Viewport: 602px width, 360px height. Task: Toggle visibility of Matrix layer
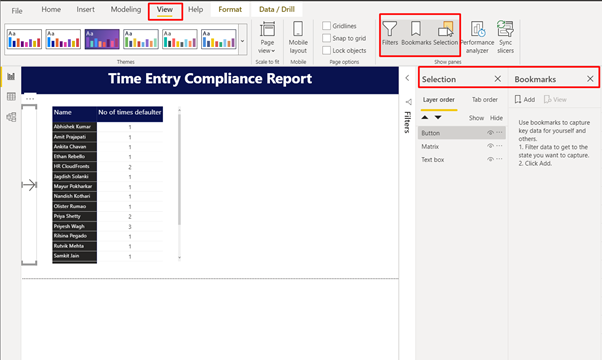(x=490, y=146)
